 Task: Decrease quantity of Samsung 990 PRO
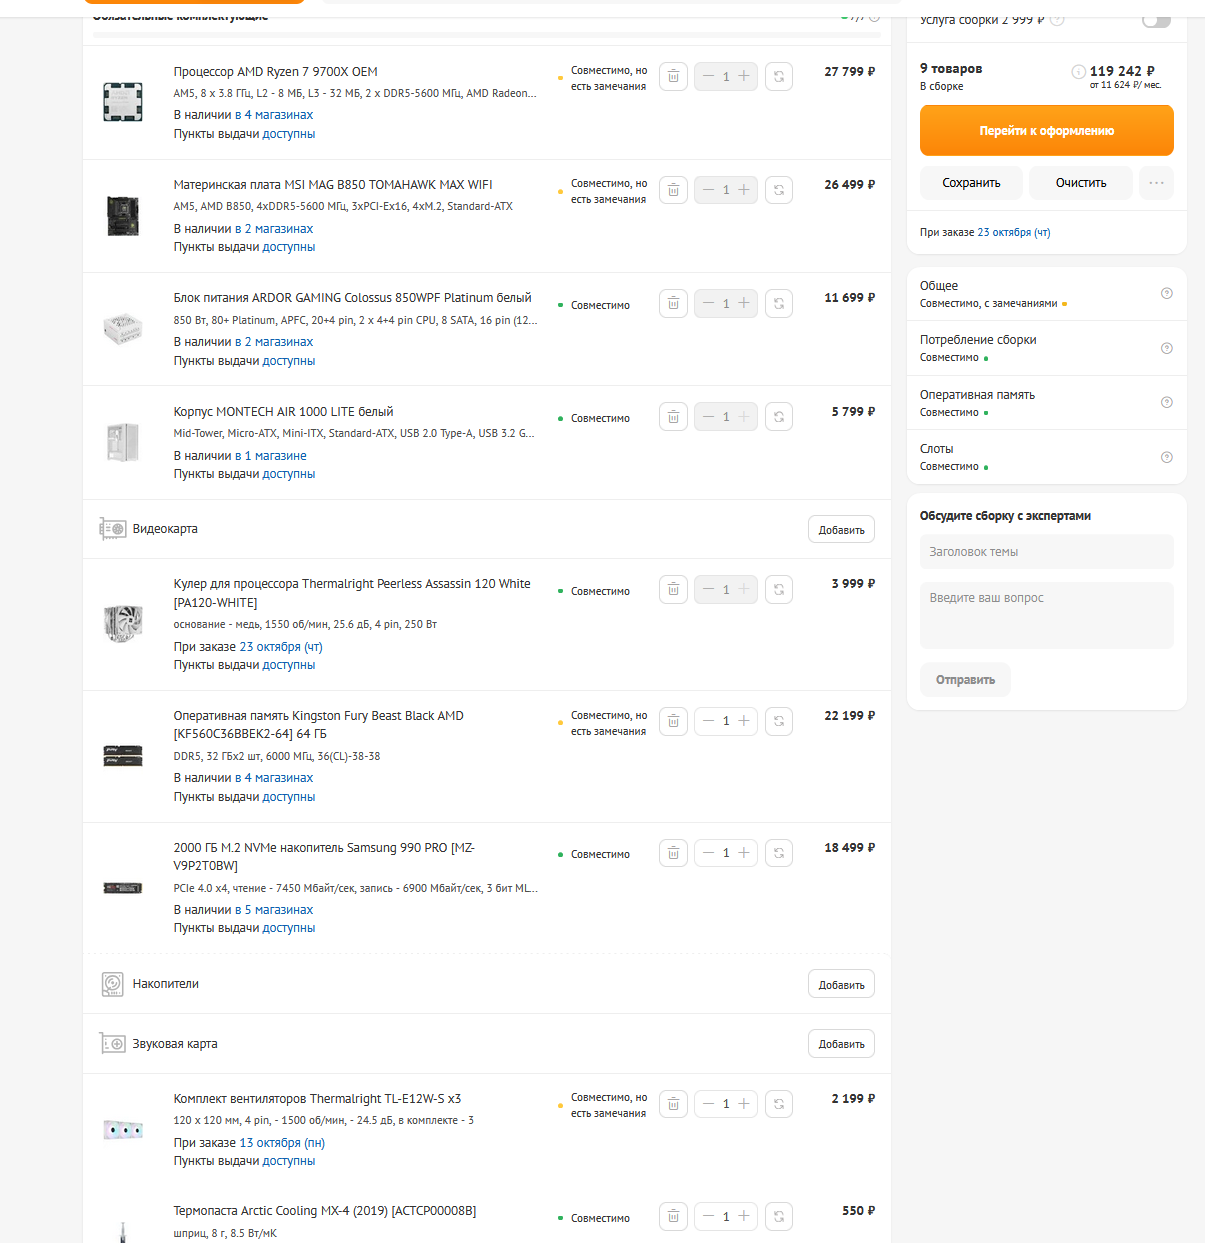tap(708, 853)
